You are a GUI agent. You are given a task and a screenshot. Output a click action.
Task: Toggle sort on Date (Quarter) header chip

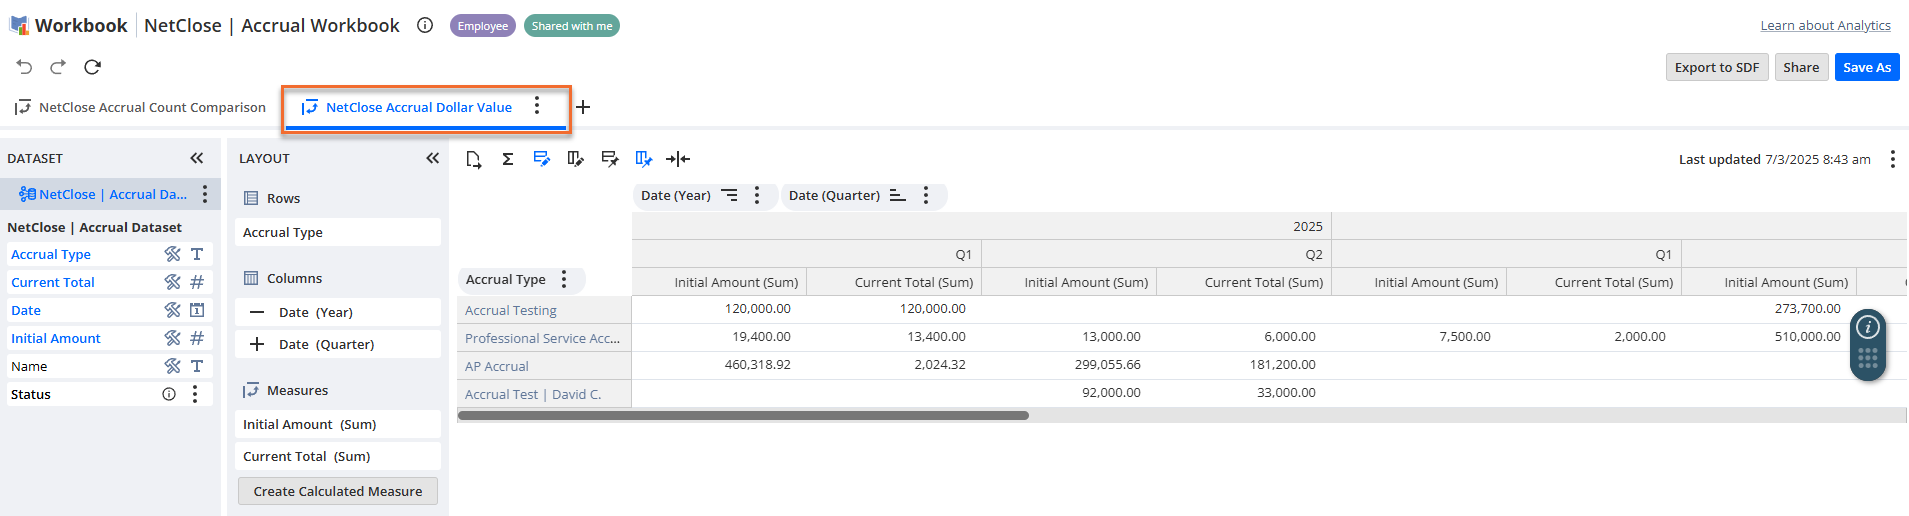pyautogui.click(x=898, y=195)
